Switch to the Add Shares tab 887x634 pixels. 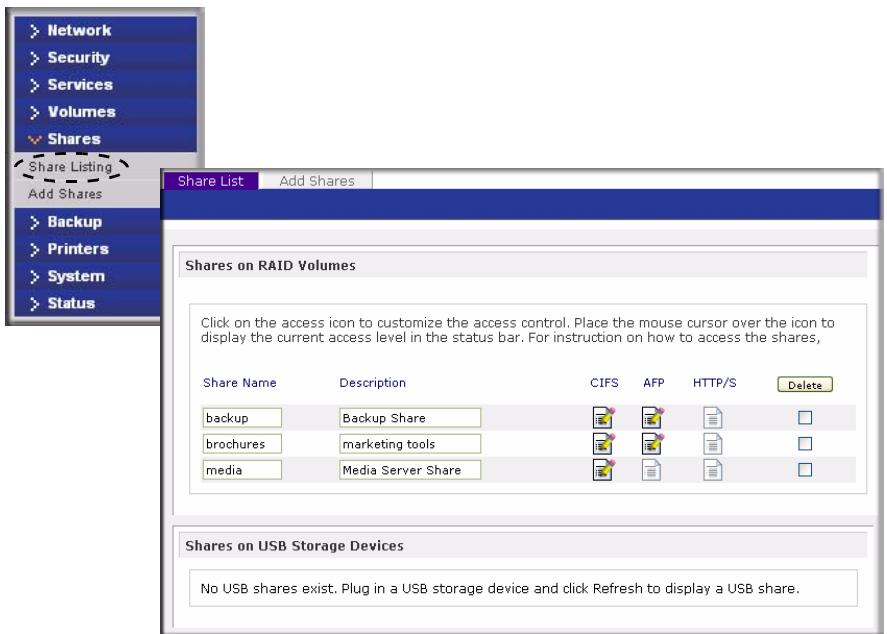[x=317, y=181]
